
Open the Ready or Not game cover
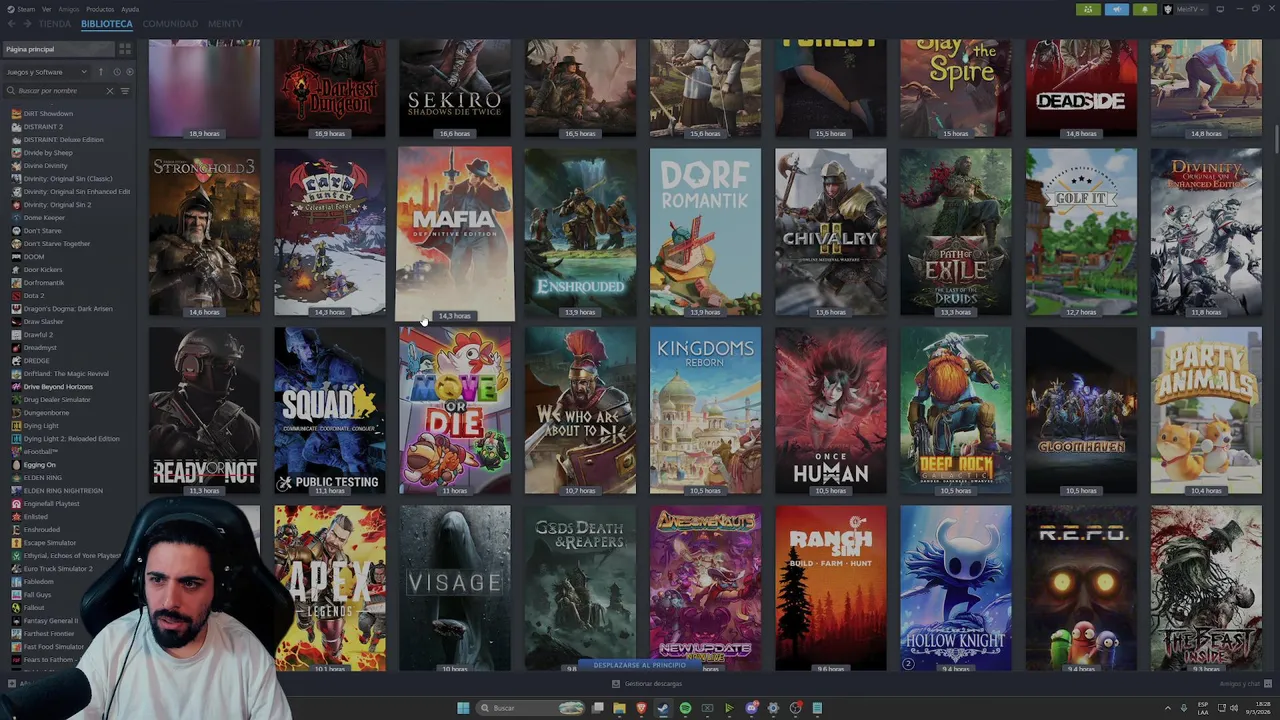(204, 410)
